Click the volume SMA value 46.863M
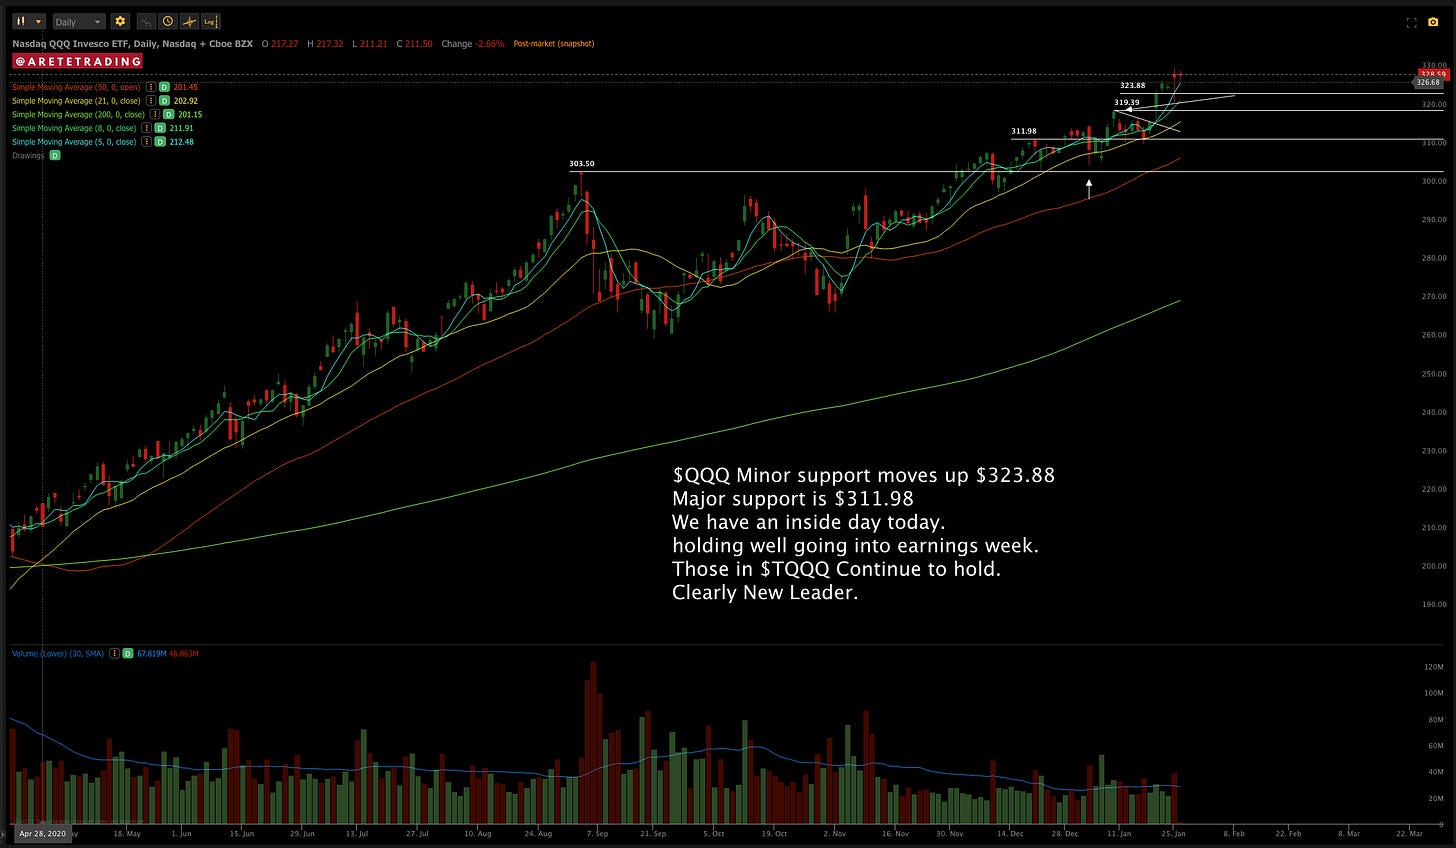Image resolution: width=1456 pixels, height=848 pixels. 183,653
